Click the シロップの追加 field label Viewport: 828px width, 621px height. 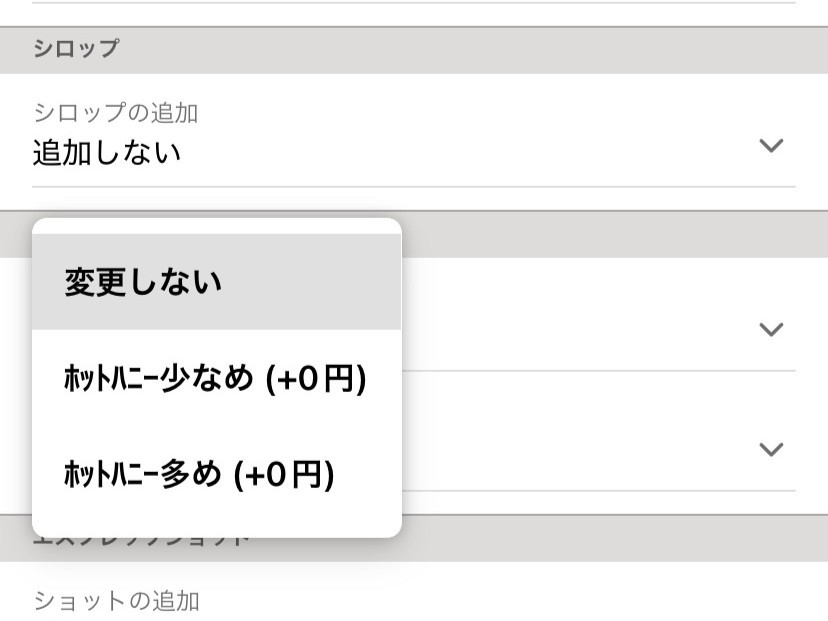tap(116, 113)
